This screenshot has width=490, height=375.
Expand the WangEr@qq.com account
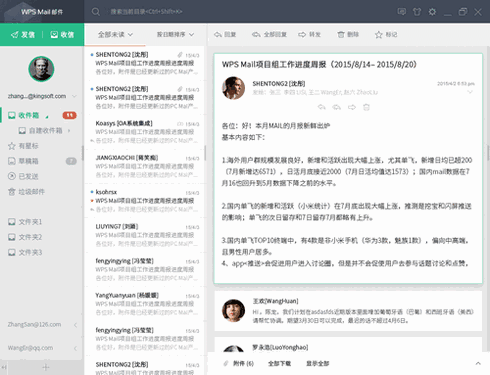click(75, 348)
